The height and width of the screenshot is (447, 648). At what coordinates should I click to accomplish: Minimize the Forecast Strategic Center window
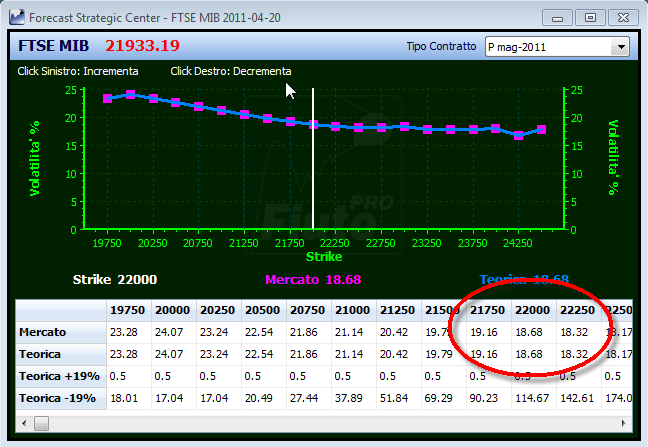click(x=557, y=17)
